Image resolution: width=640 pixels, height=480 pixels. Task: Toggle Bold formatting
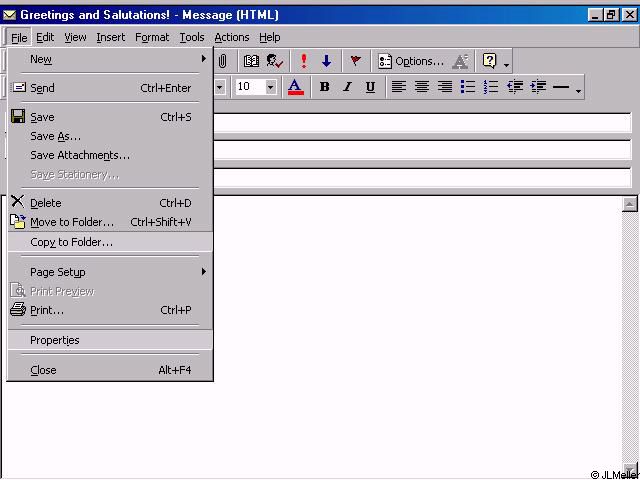tap(324, 87)
